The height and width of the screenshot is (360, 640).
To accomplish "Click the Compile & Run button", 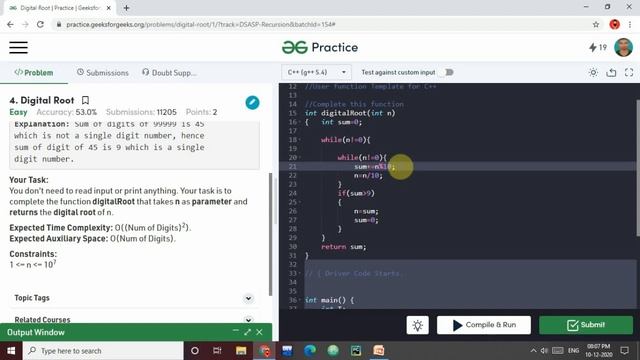I will pyautogui.click(x=484, y=325).
